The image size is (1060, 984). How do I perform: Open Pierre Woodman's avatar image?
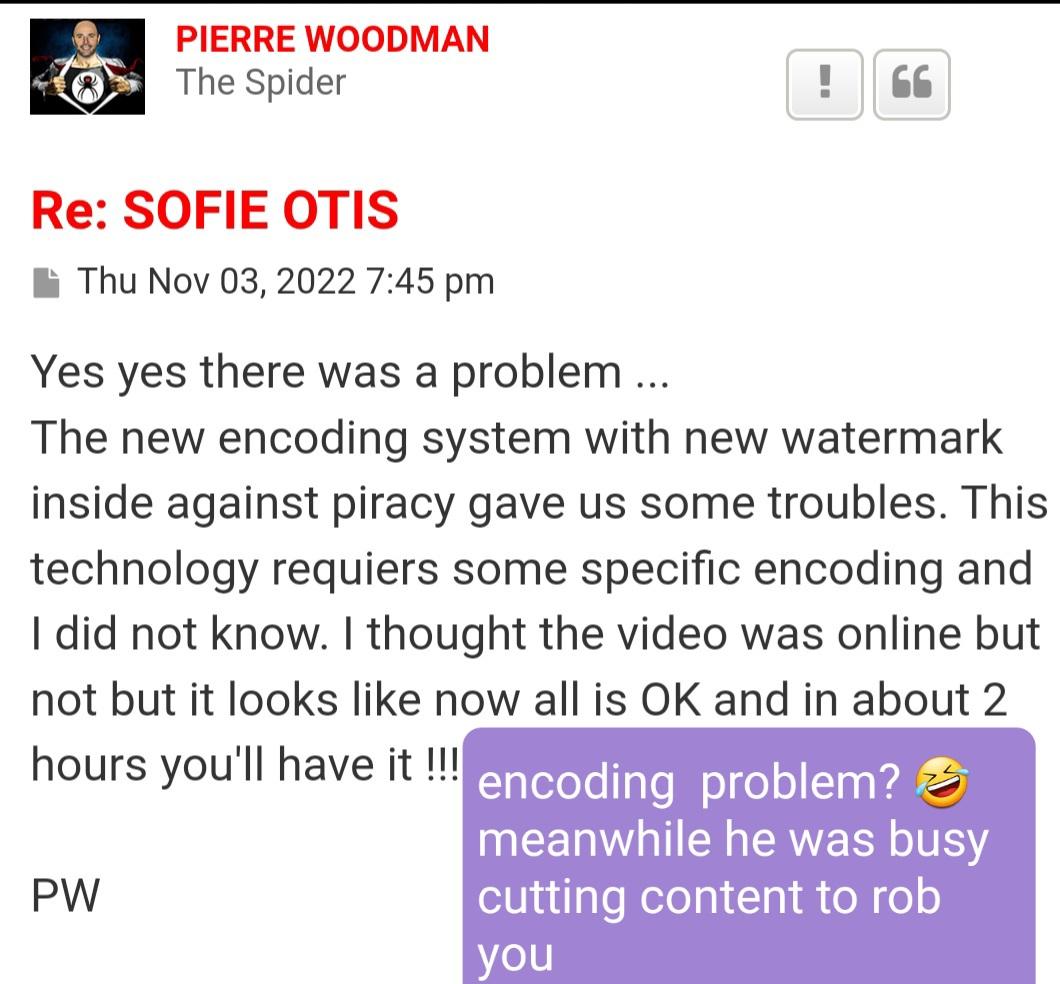(x=87, y=66)
